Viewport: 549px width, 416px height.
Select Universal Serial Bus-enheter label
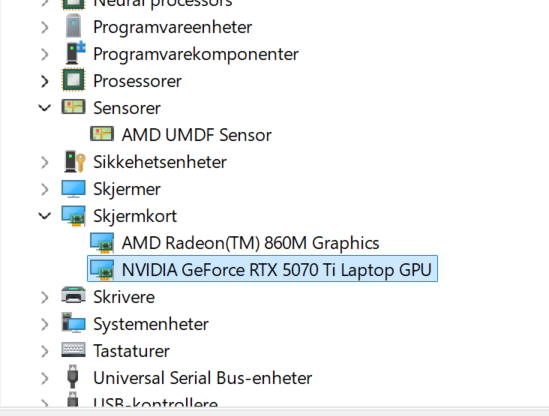pos(202,378)
